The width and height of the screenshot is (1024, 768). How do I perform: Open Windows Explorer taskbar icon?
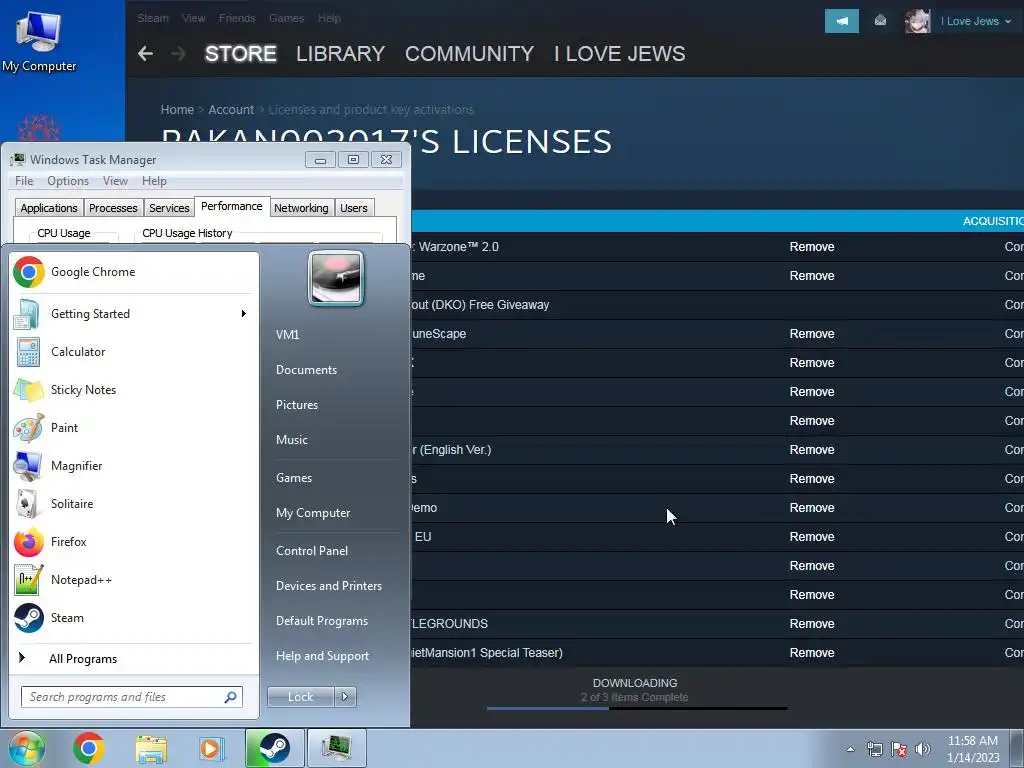[x=151, y=748]
